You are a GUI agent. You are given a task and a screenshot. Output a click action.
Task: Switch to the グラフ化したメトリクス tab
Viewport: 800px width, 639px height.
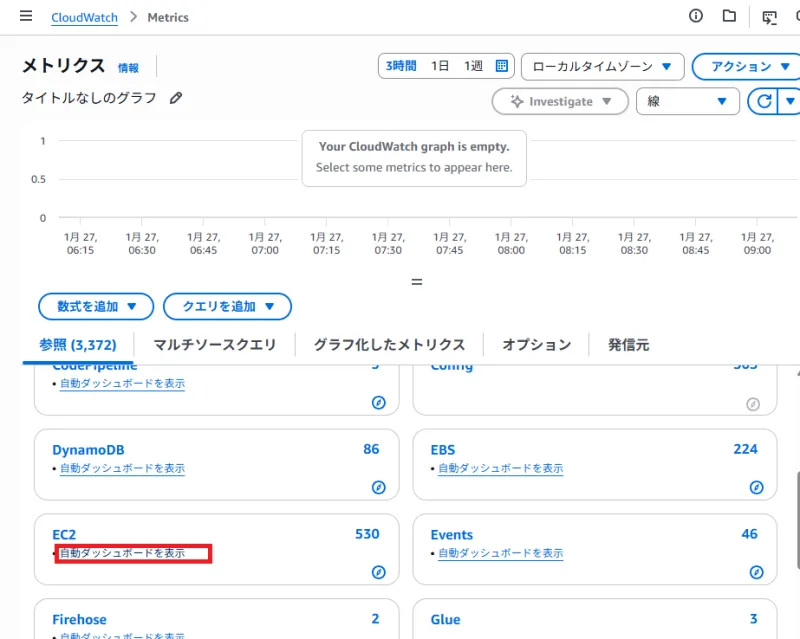pos(389,344)
